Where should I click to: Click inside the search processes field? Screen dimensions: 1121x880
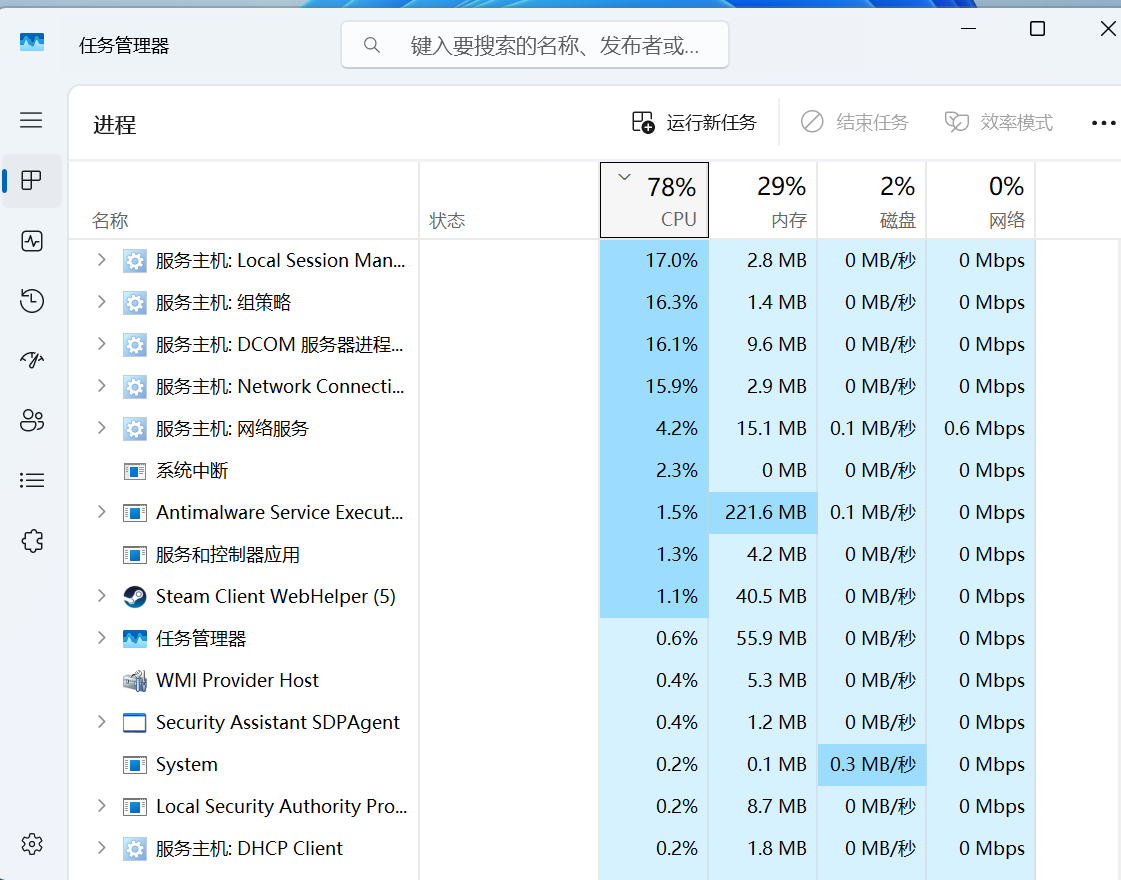click(x=534, y=44)
